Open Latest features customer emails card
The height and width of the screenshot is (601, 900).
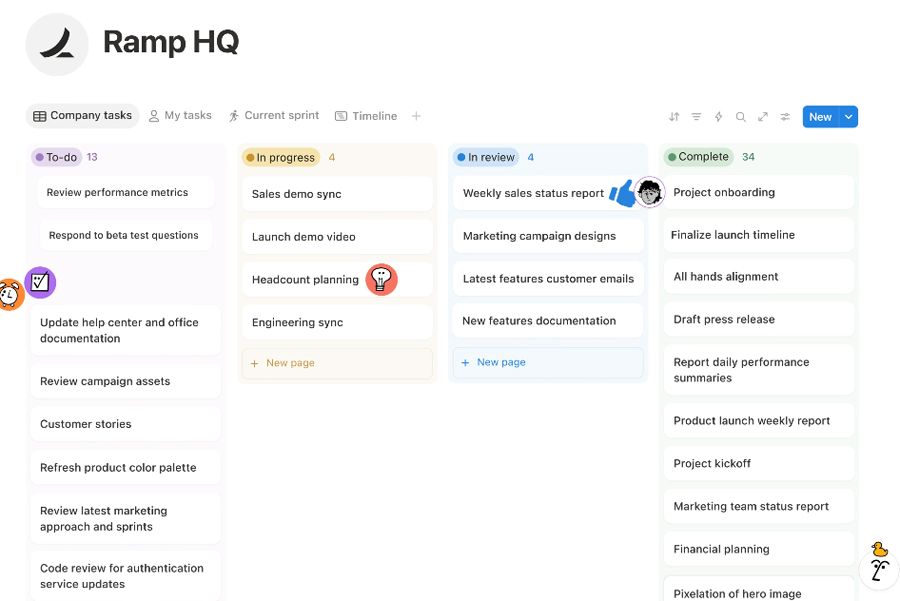pos(548,278)
